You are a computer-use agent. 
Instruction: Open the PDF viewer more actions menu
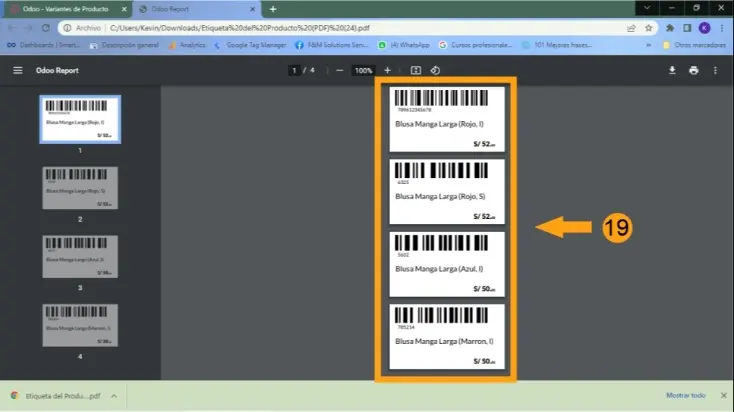[x=715, y=70]
